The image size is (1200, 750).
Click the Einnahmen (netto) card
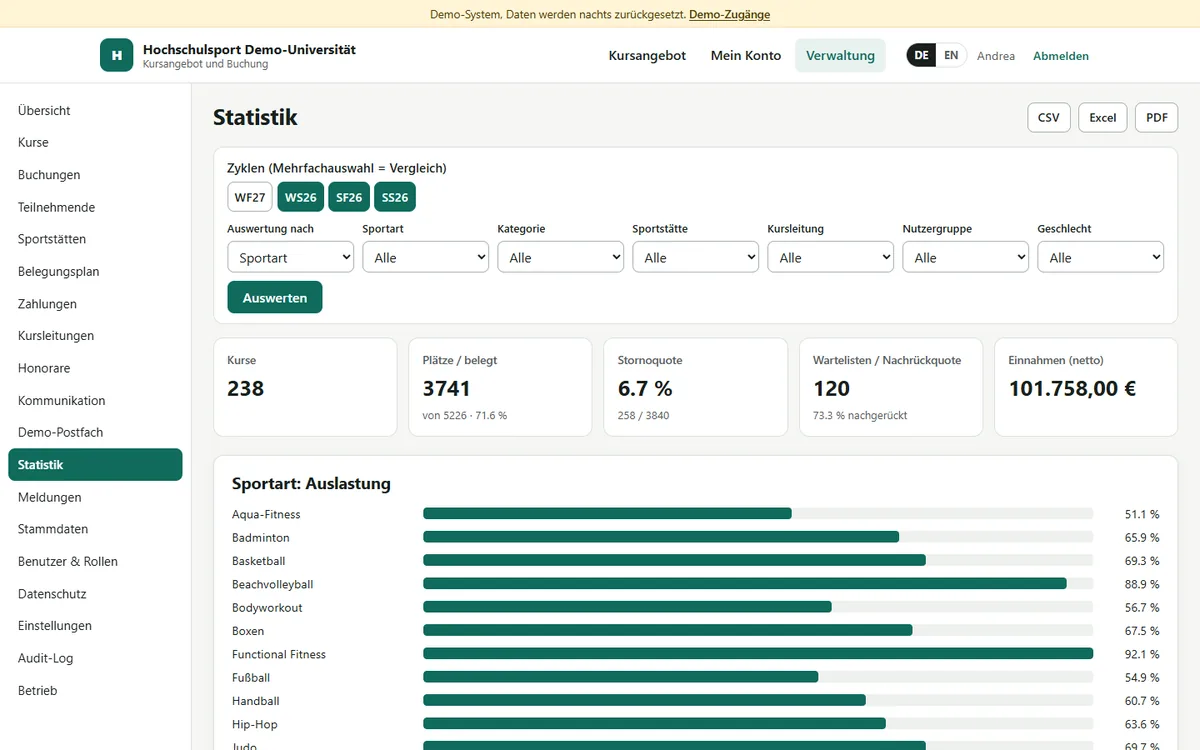tap(1086, 387)
